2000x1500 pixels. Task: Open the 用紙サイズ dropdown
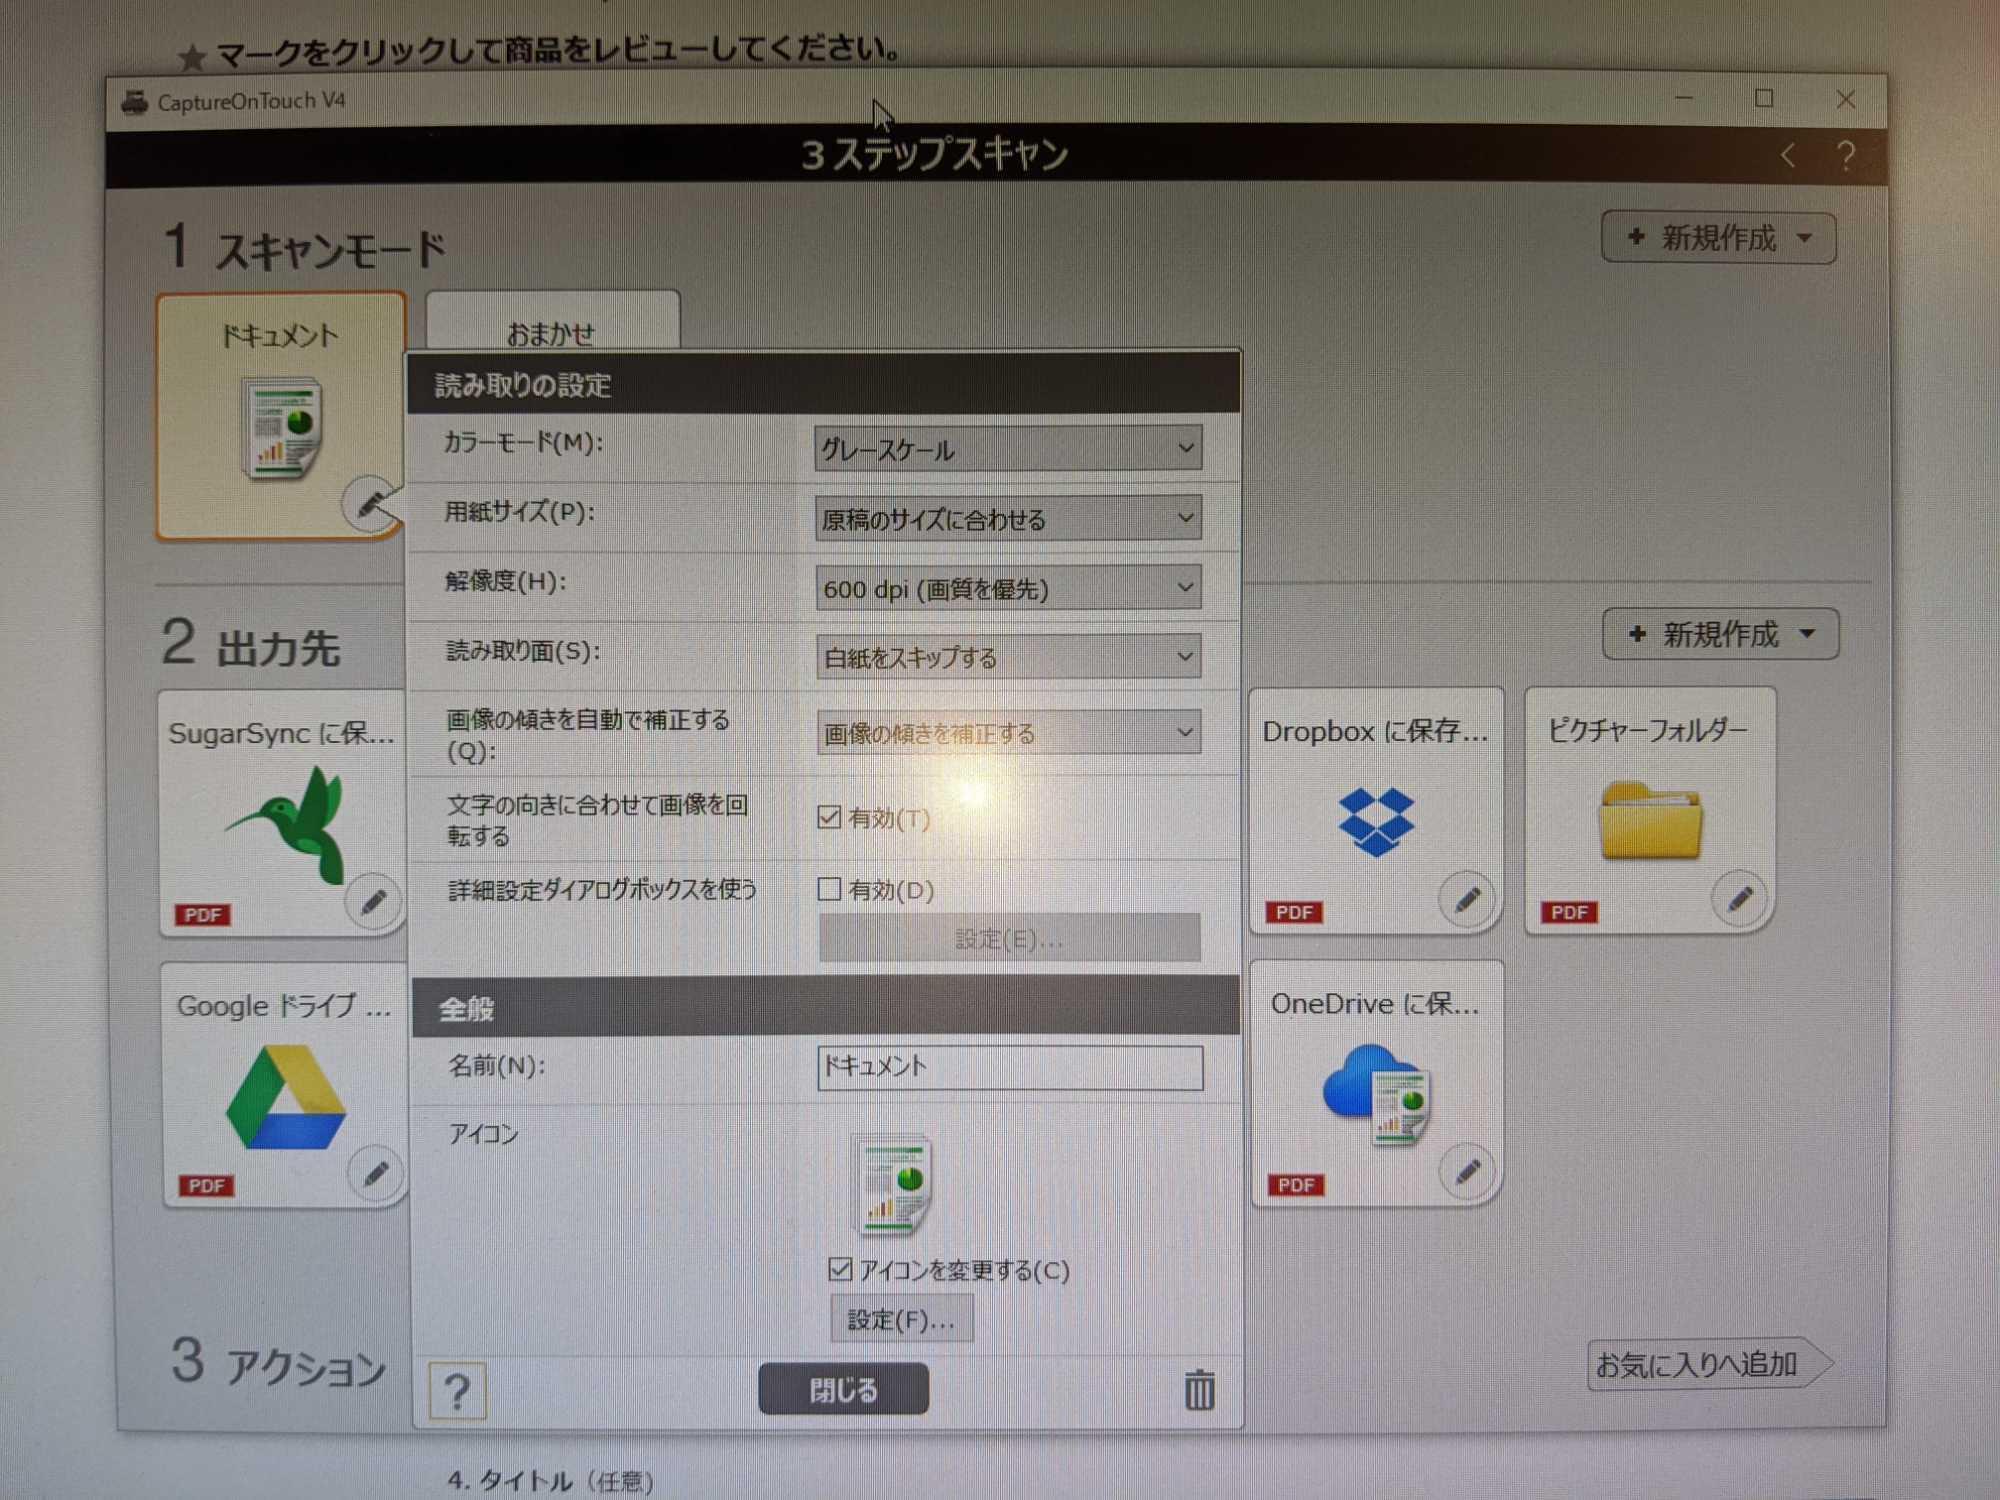pos(1008,519)
